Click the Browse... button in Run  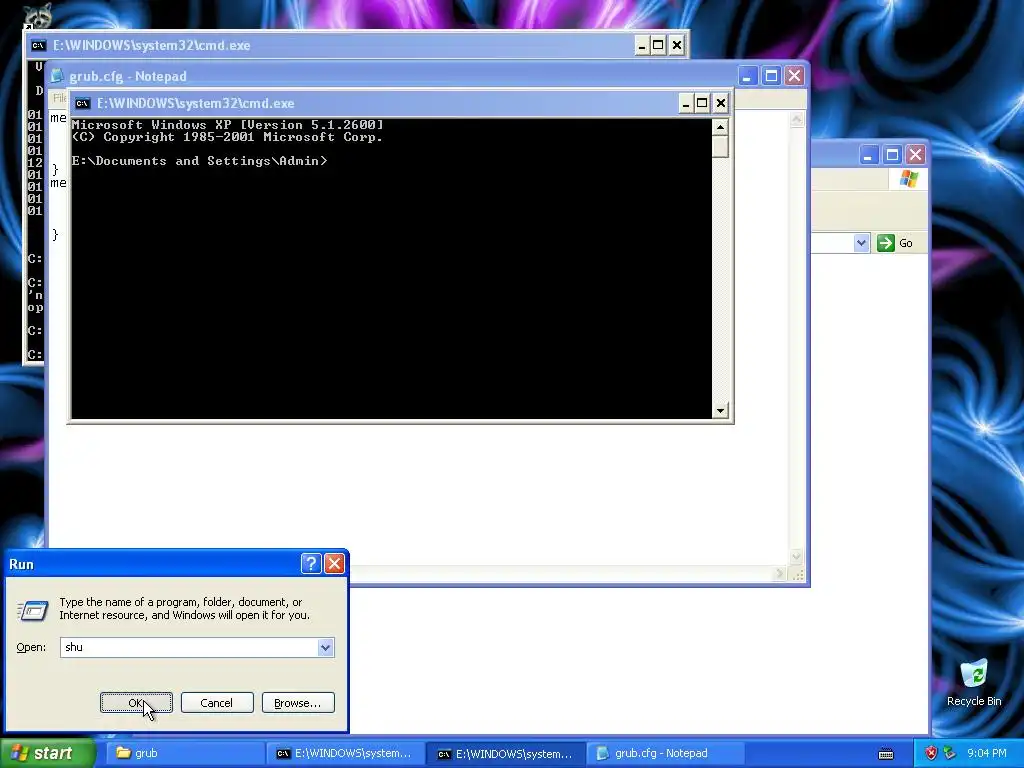[x=298, y=703]
